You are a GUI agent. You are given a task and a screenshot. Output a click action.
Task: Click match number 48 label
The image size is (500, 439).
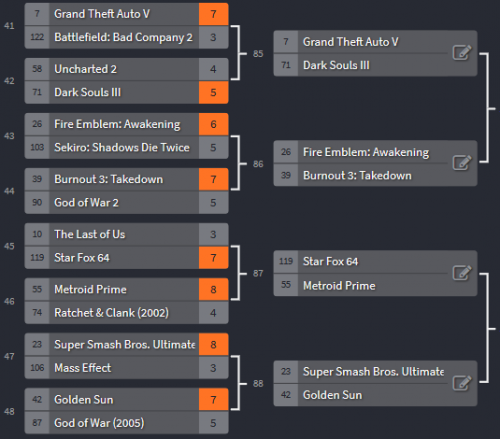[9, 412]
